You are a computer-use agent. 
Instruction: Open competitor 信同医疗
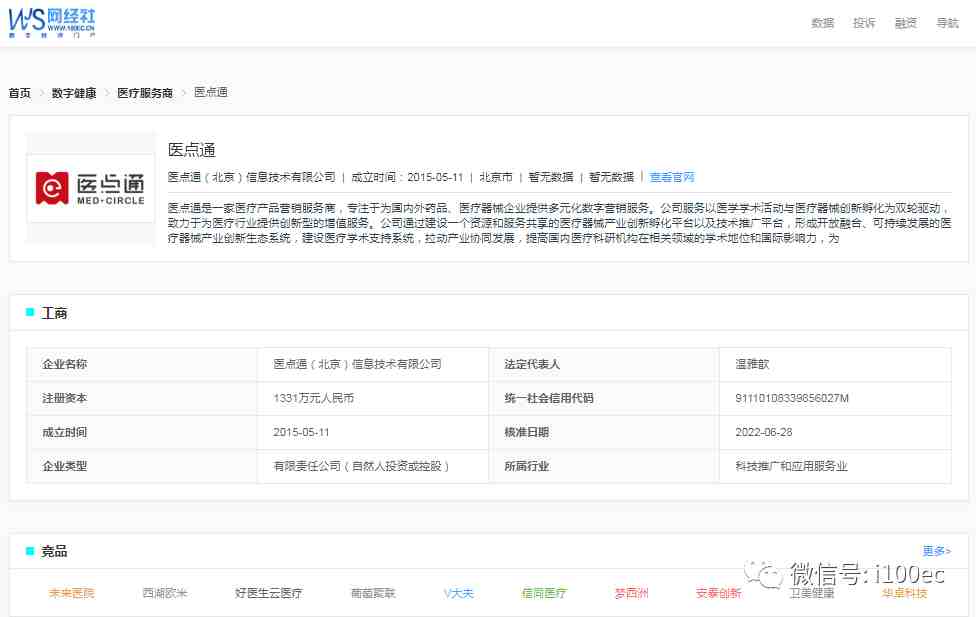[x=544, y=593]
